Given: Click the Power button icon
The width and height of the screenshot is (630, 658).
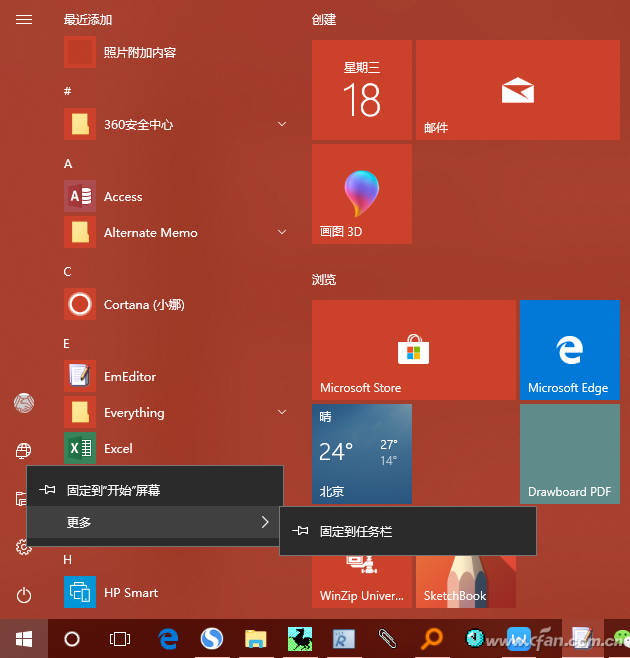Looking at the screenshot, I should click(x=24, y=595).
